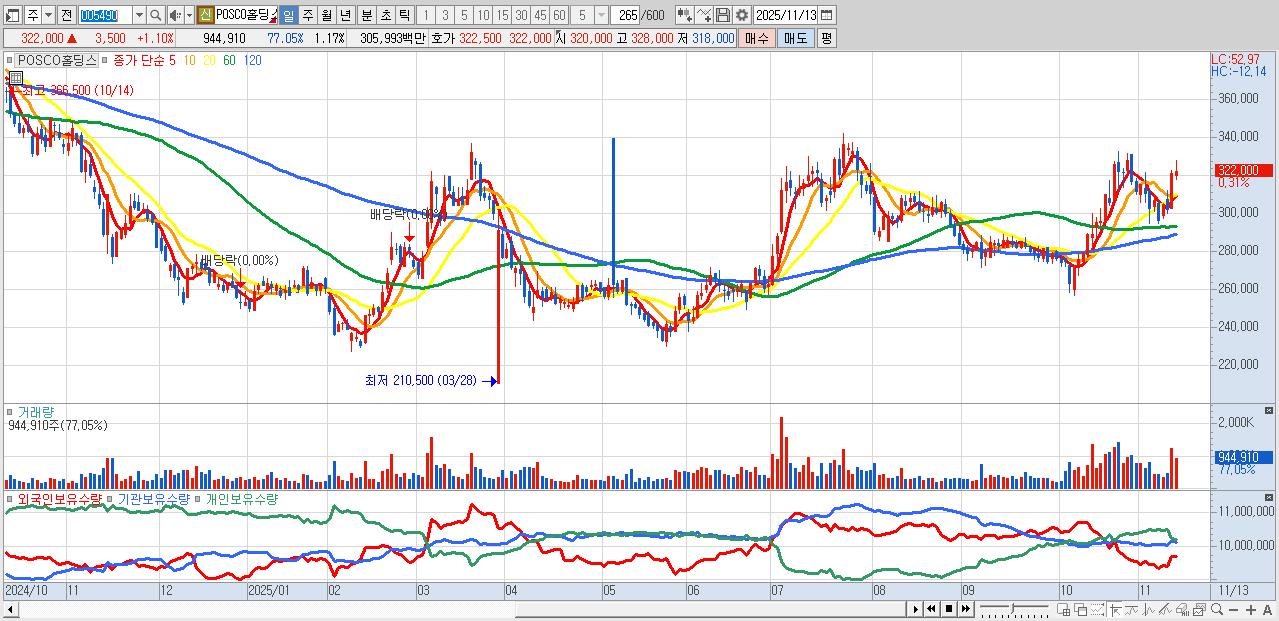Click the 매수 buy button
This screenshot has width=1279, height=621.
(x=757, y=38)
